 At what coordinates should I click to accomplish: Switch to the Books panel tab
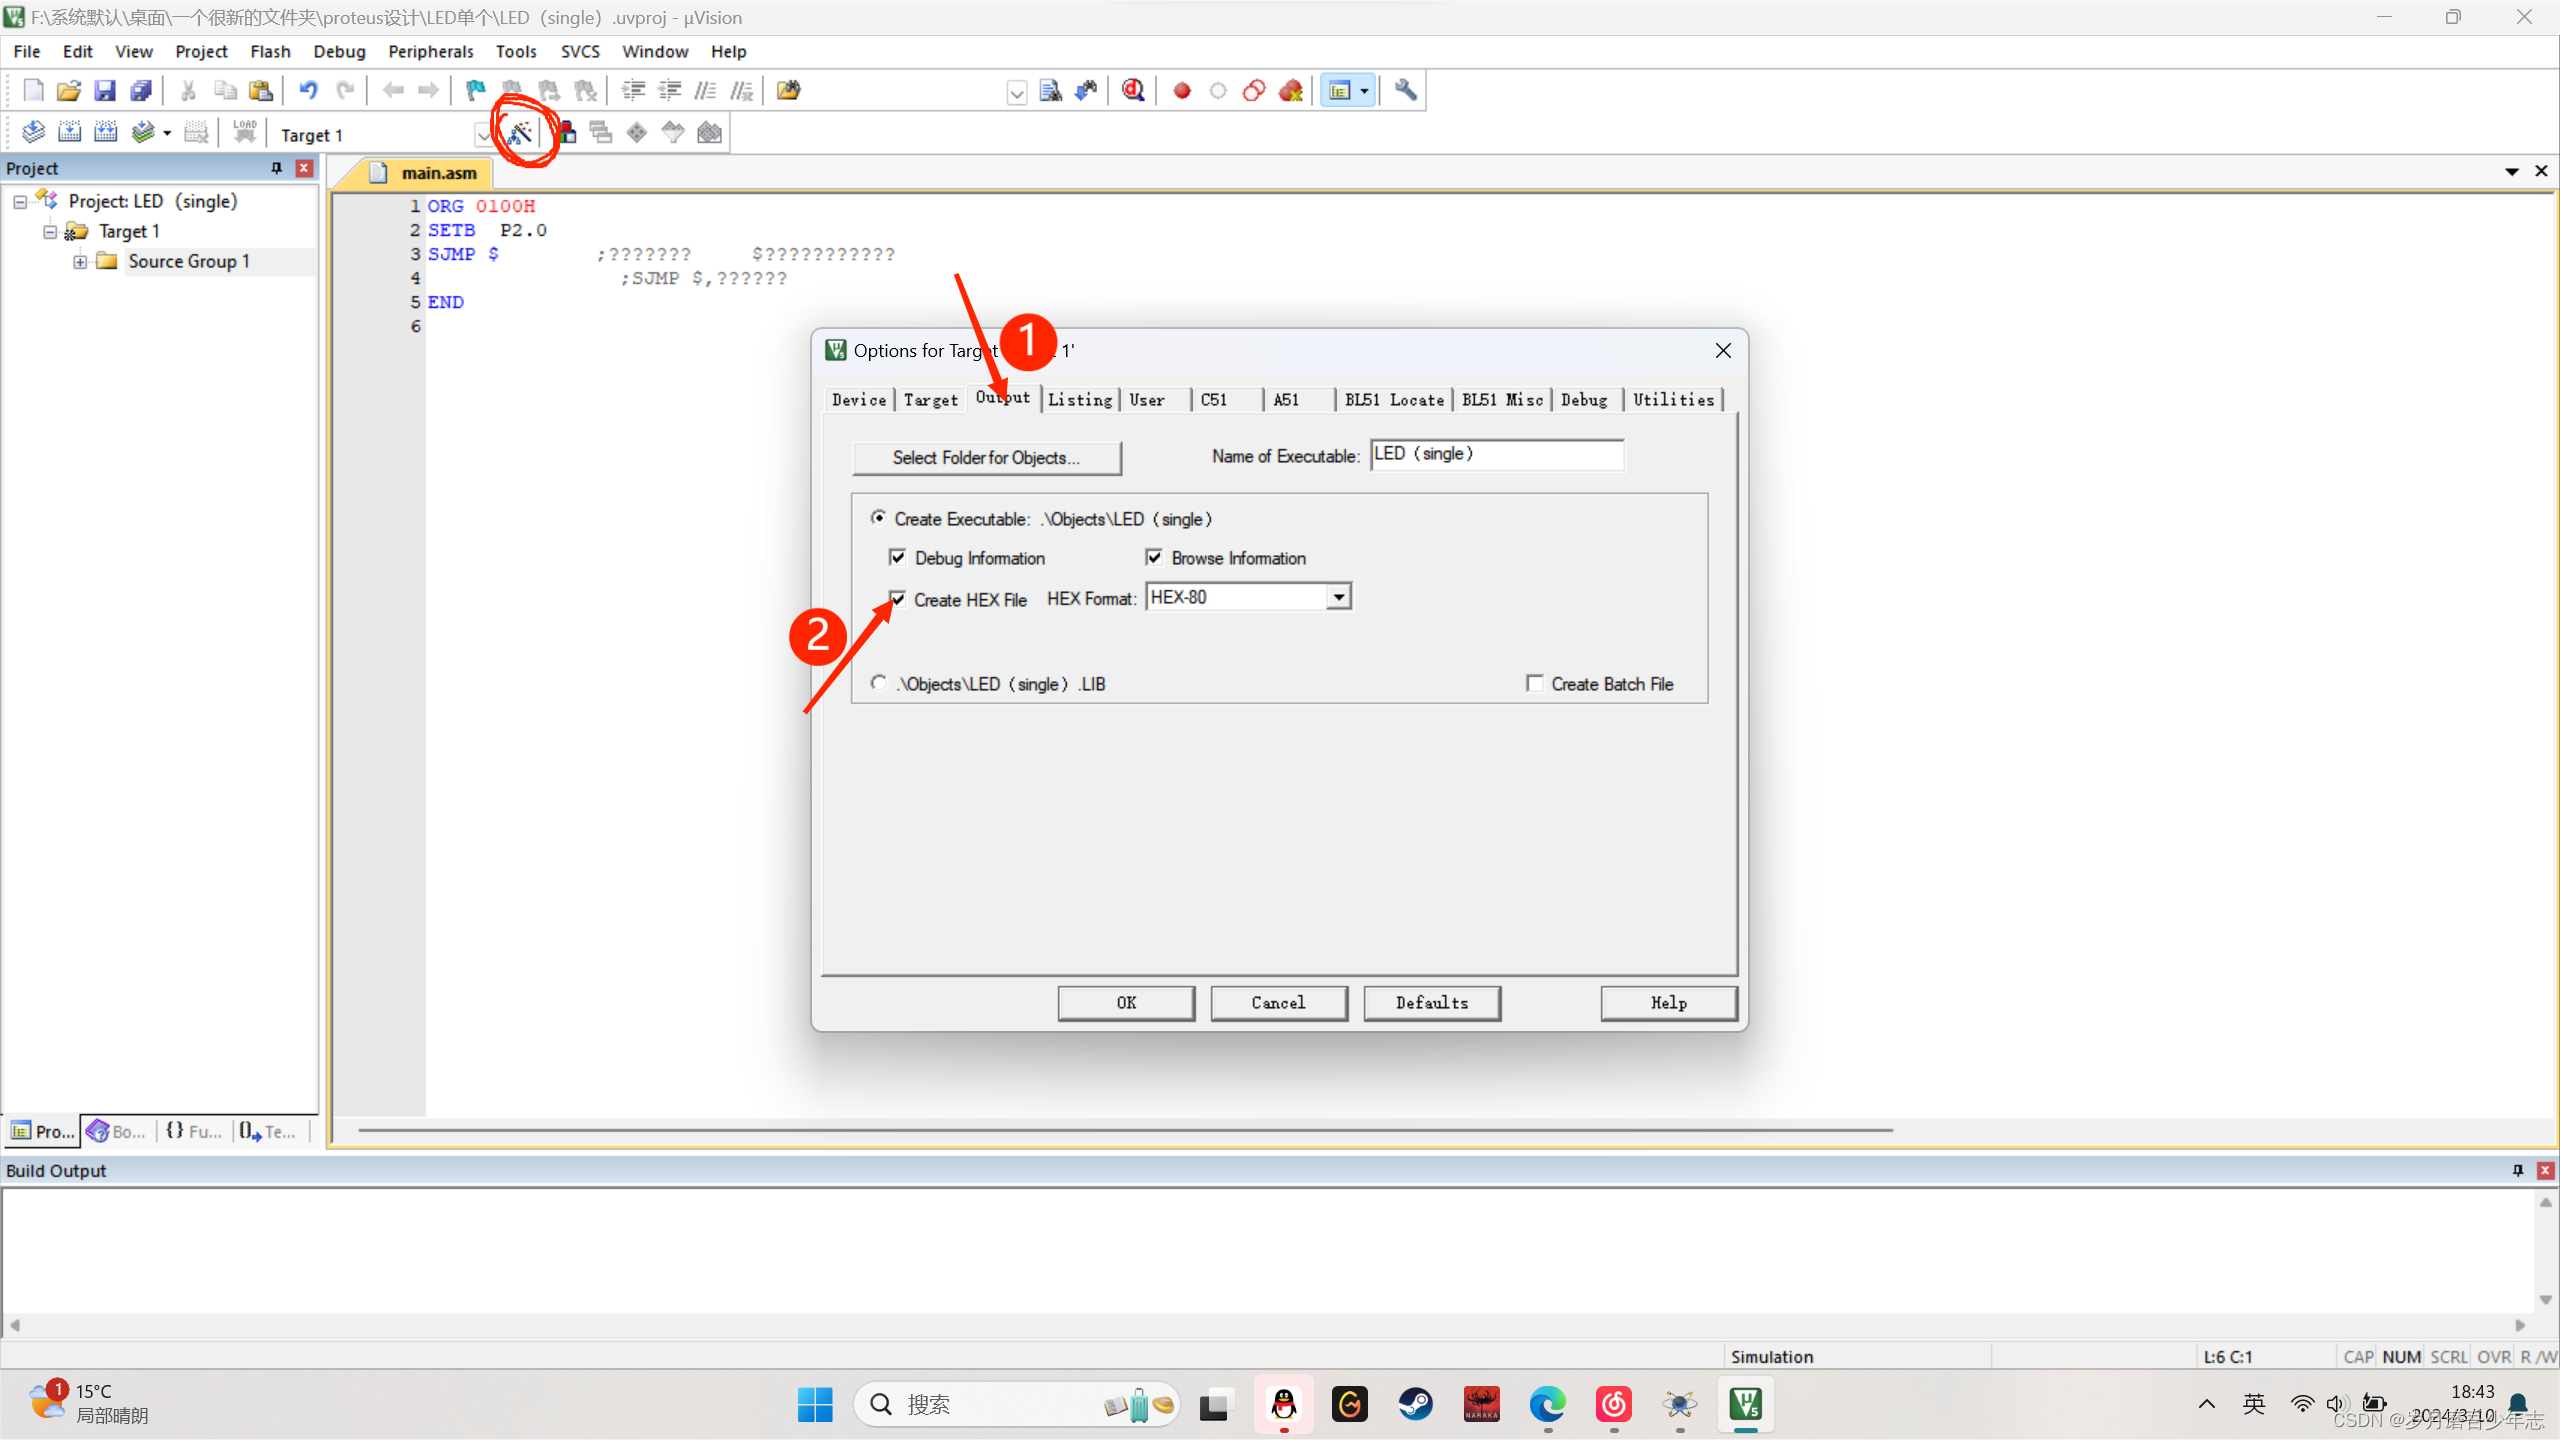coord(118,1131)
